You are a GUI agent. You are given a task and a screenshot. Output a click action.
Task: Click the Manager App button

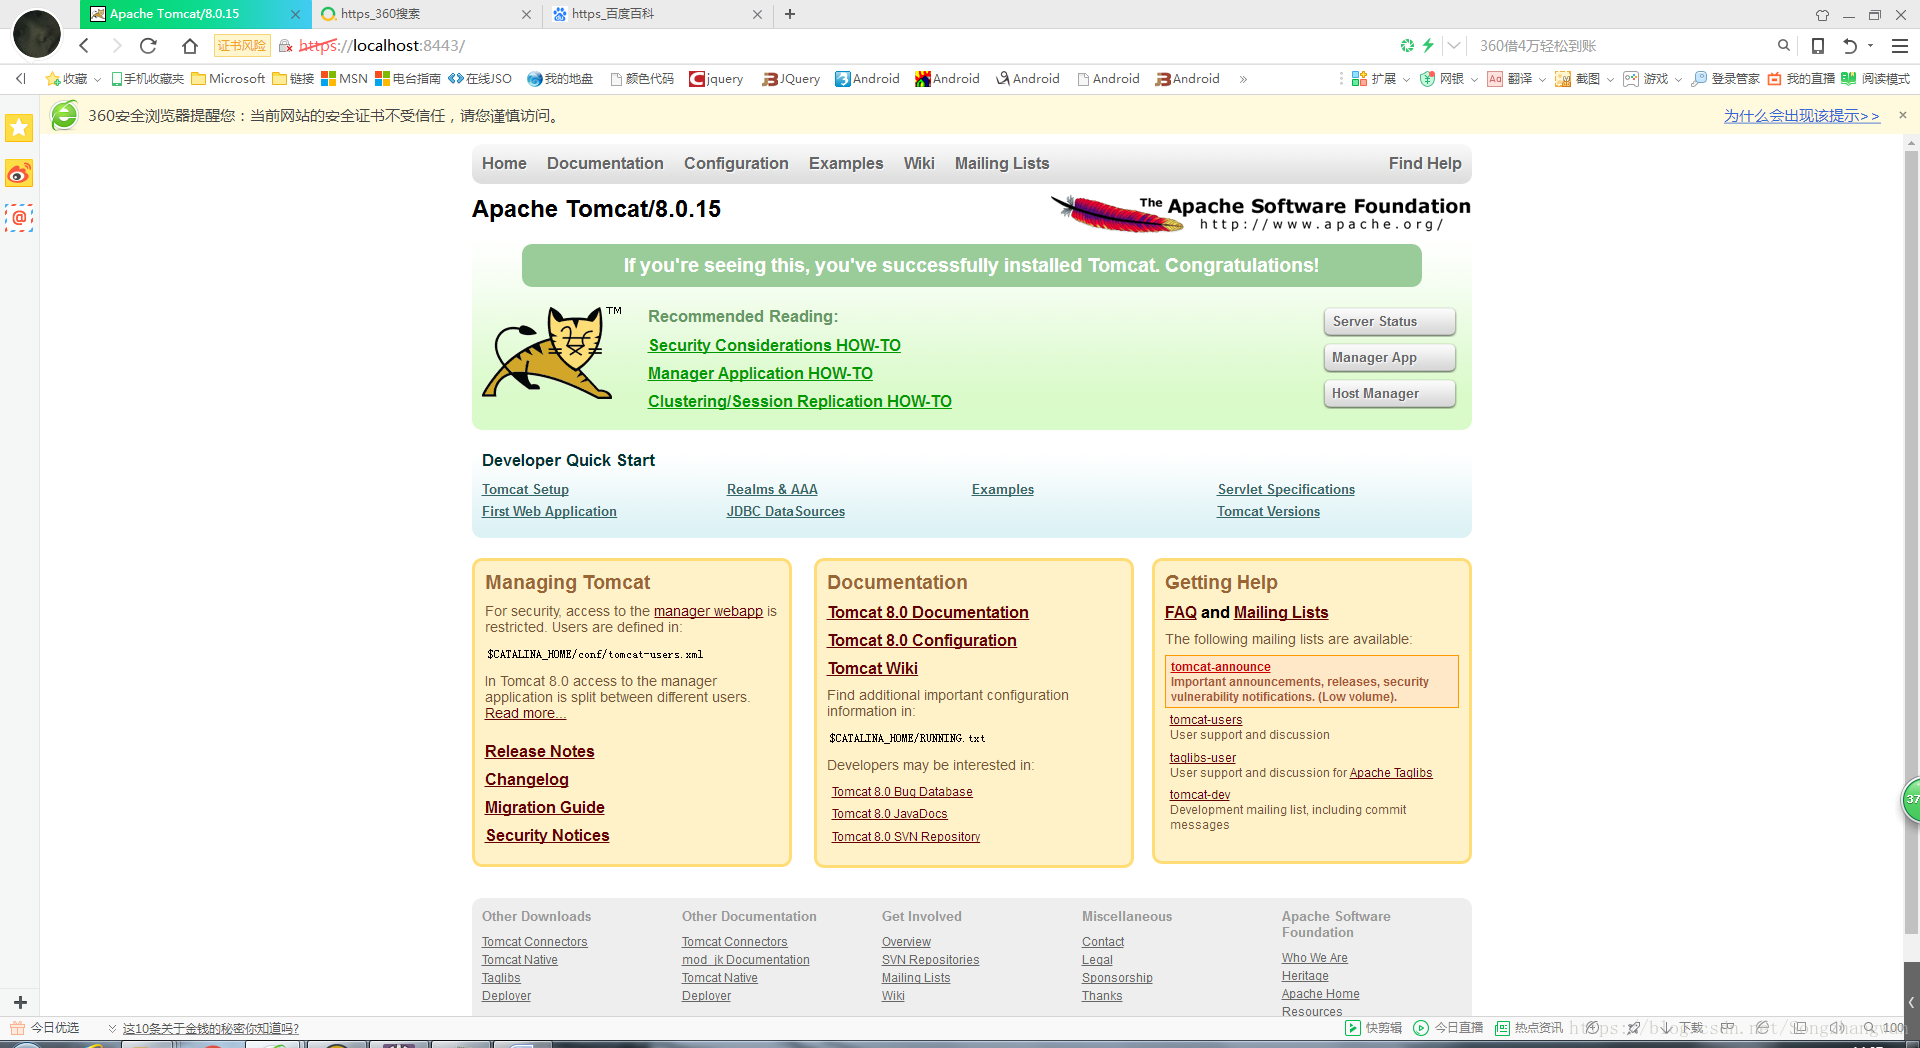click(1389, 357)
